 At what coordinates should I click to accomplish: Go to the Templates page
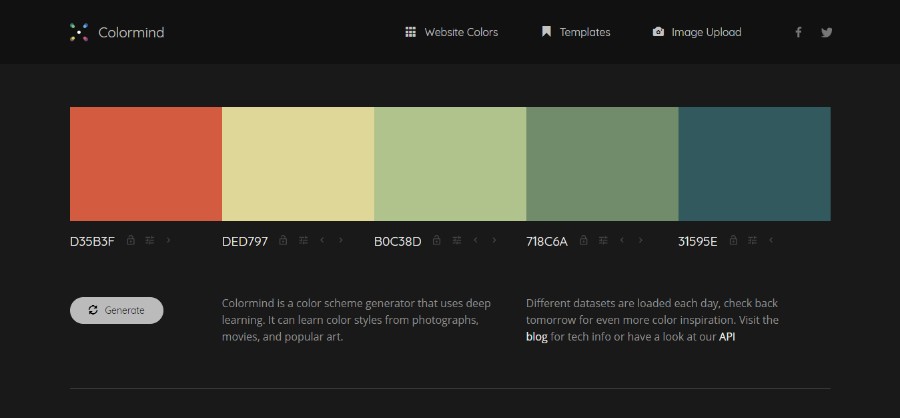[x=576, y=32]
